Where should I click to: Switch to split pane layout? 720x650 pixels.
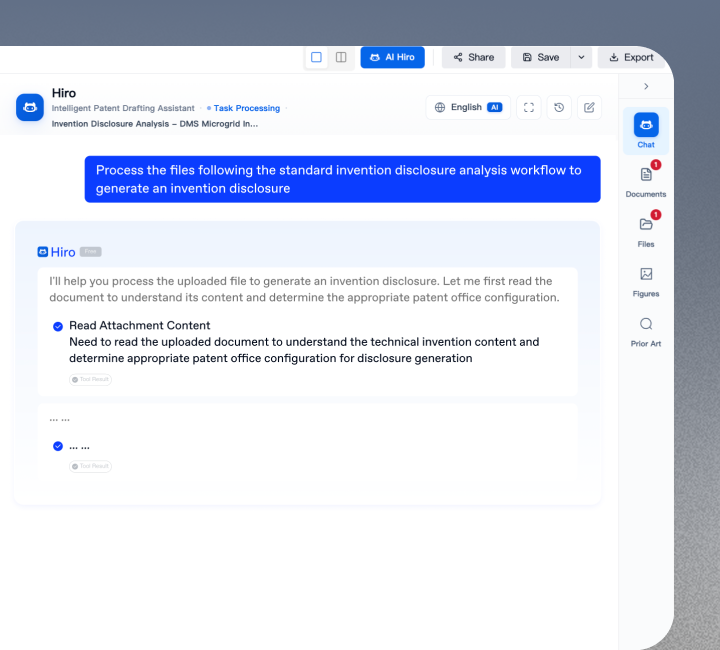tap(341, 58)
